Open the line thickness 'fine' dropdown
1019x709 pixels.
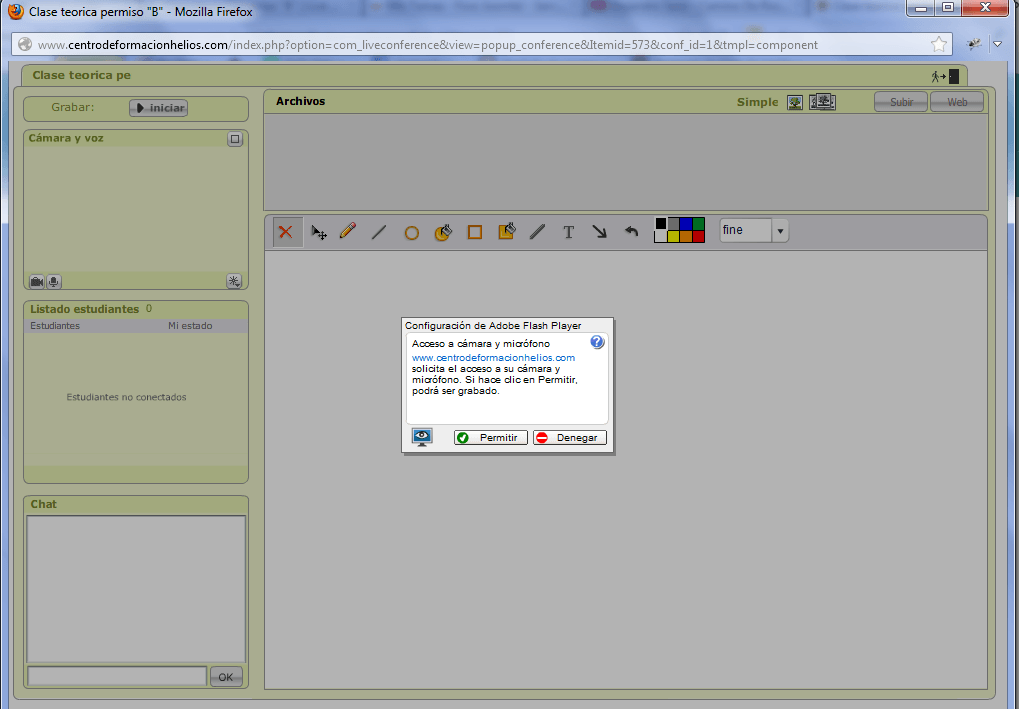click(780, 231)
